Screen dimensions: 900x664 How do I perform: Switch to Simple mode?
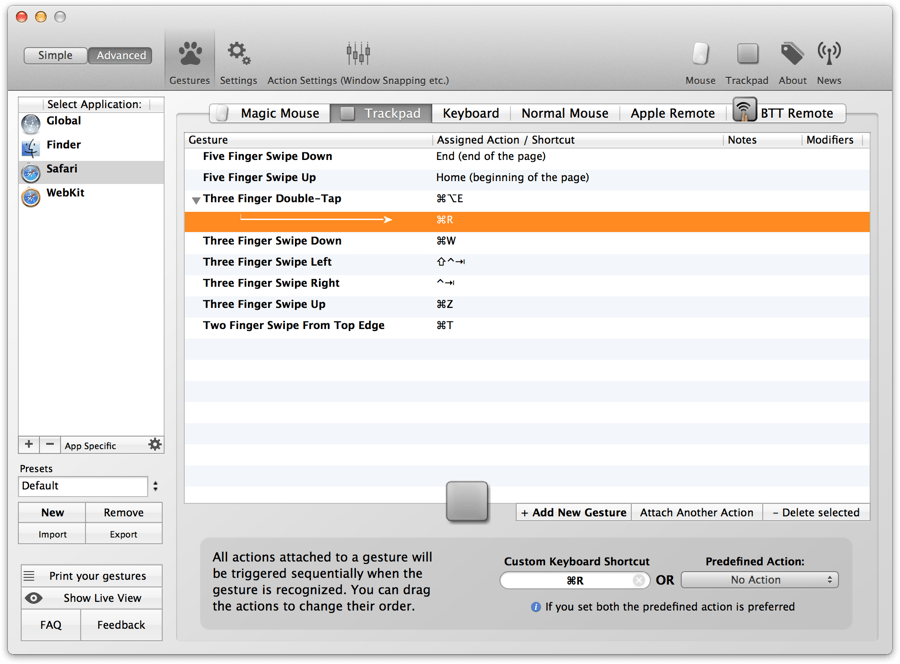pos(55,55)
